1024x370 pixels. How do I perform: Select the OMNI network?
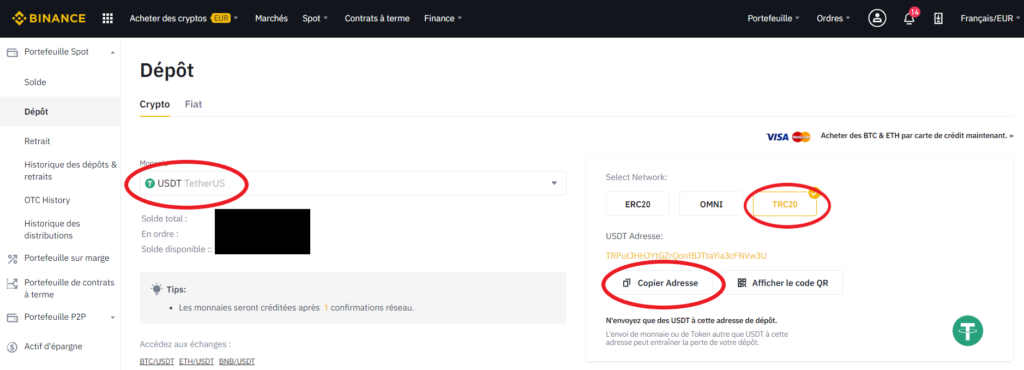[x=711, y=204]
